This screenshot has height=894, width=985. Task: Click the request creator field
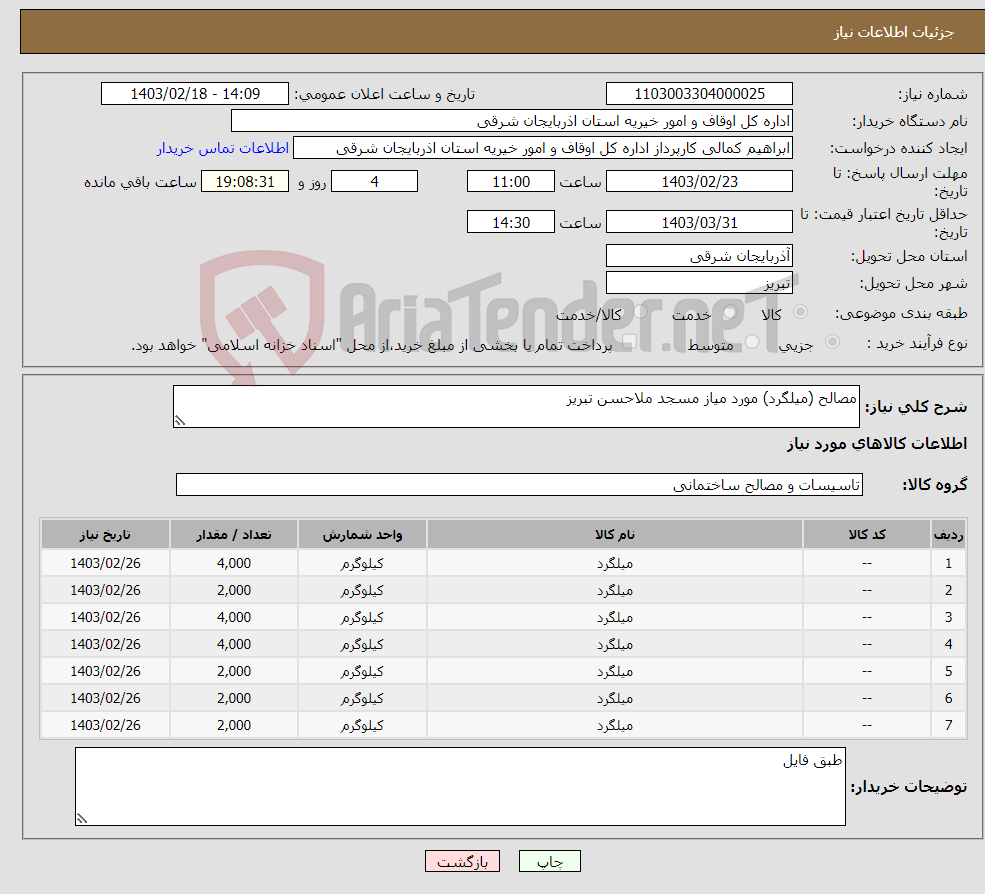(x=543, y=148)
